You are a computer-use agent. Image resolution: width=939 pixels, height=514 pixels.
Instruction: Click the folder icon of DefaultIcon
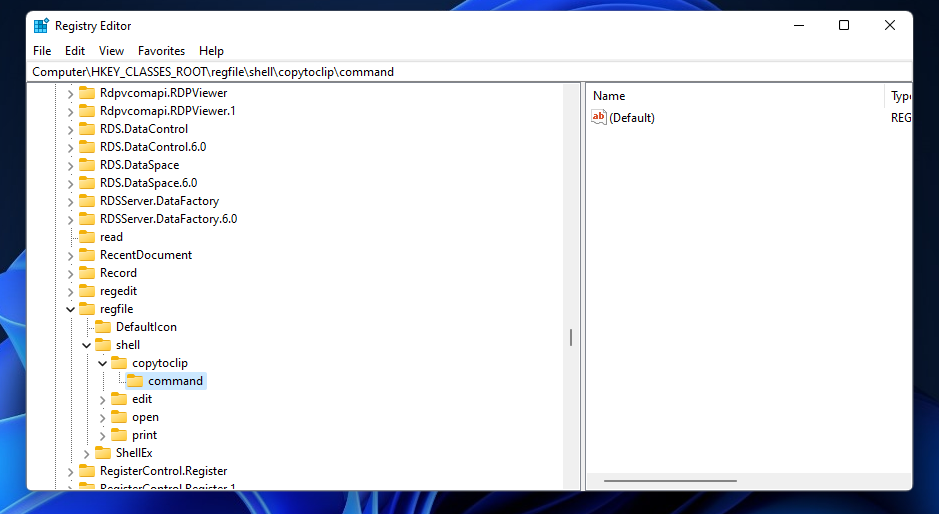[104, 326]
